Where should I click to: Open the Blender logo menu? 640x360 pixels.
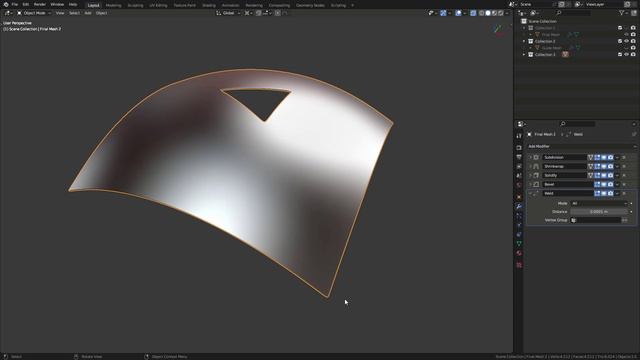6,4
